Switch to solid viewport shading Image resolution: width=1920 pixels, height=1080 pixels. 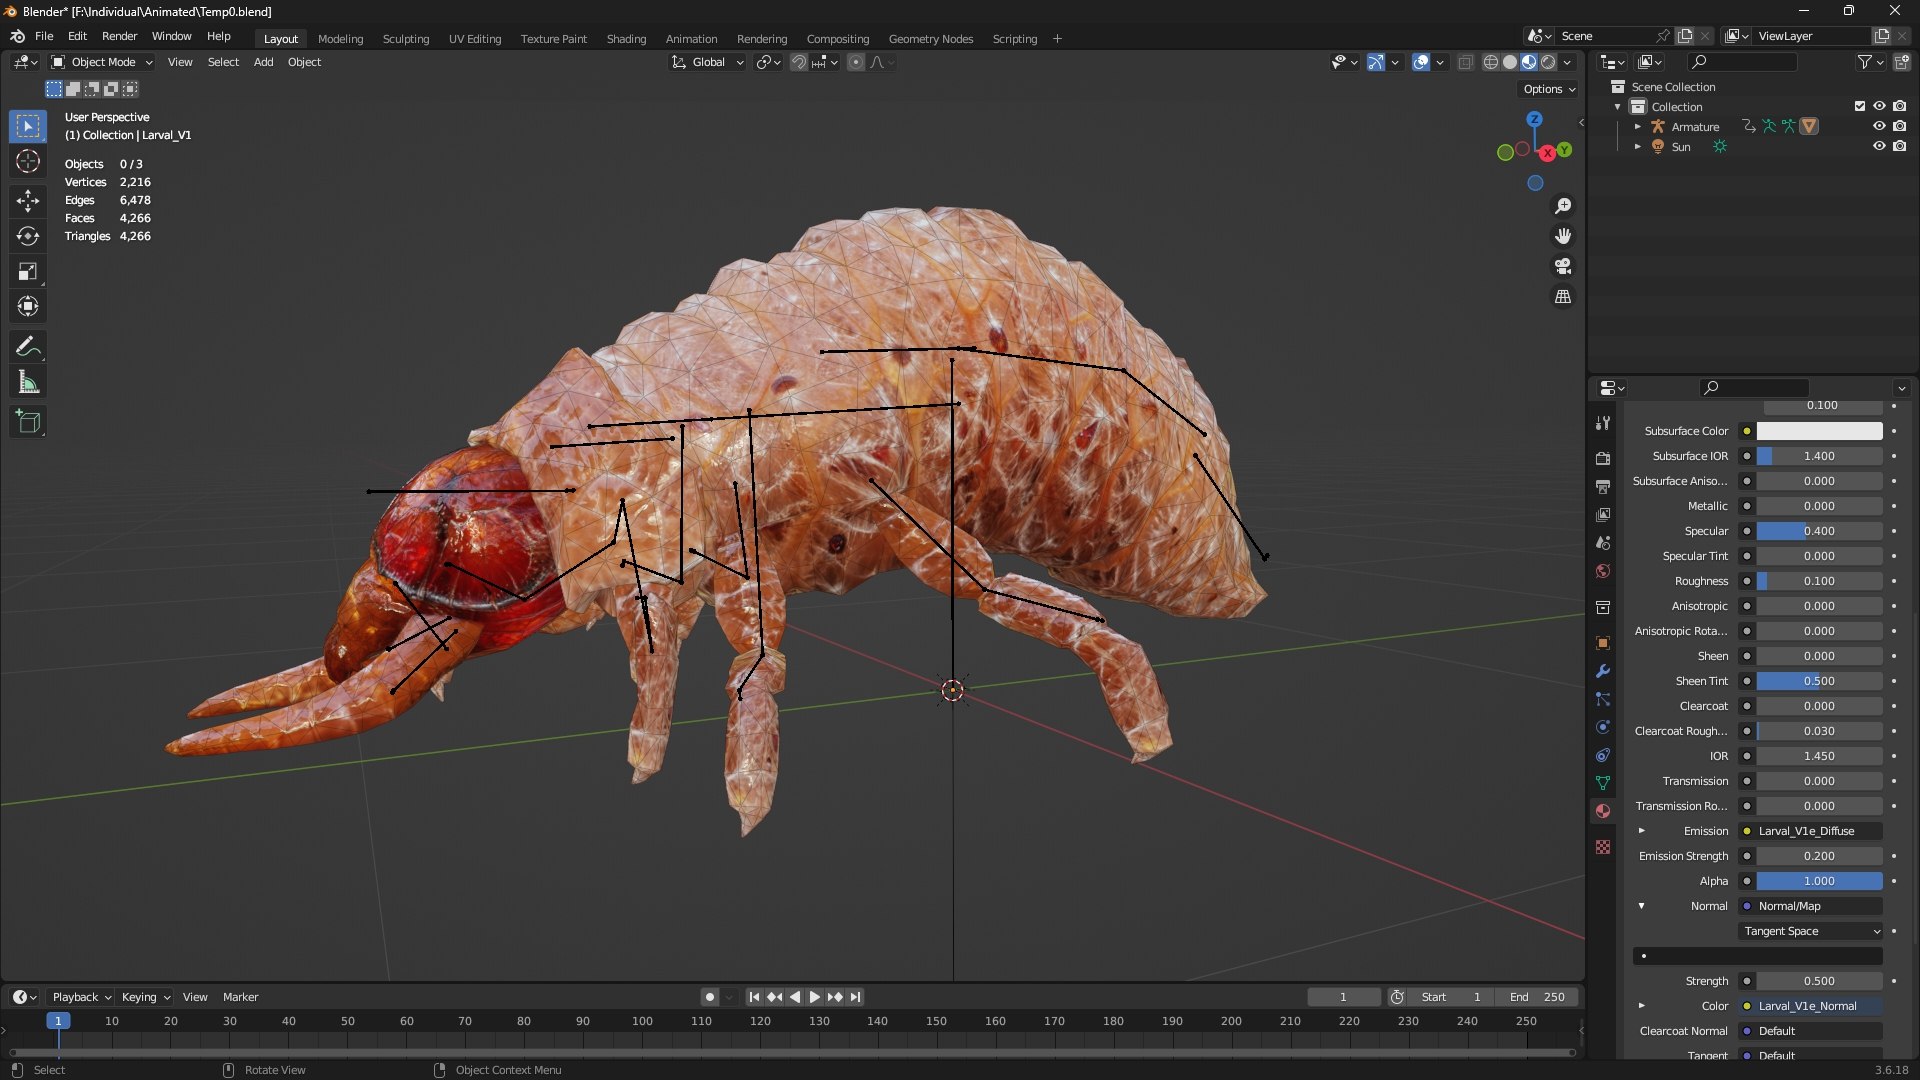[1510, 62]
